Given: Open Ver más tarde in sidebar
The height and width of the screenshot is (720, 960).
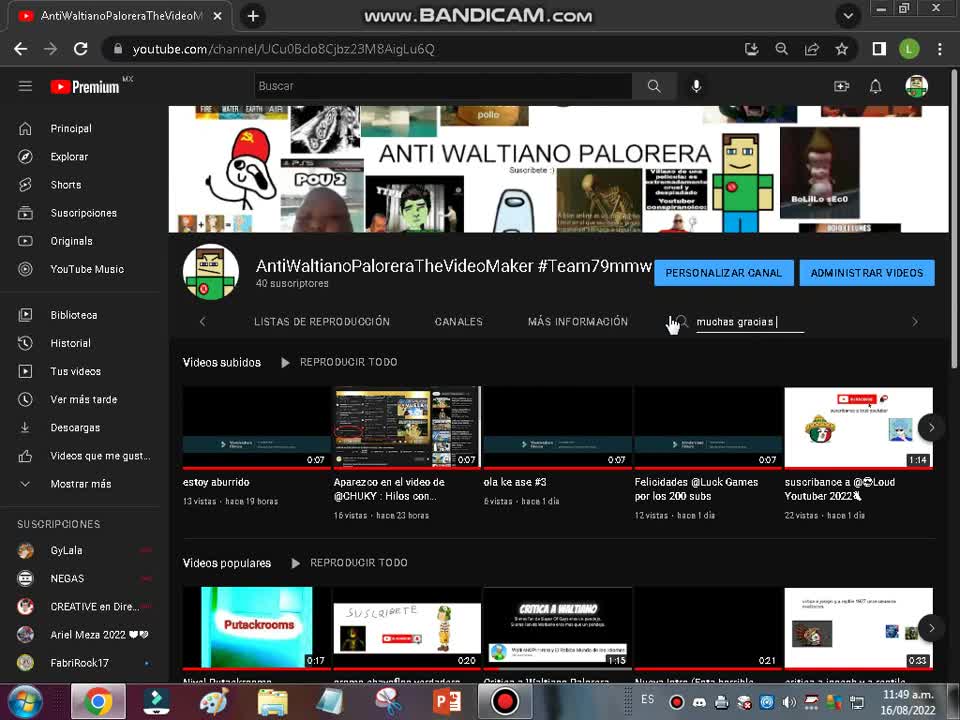Looking at the screenshot, I should pyautogui.click(x=84, y=400).
